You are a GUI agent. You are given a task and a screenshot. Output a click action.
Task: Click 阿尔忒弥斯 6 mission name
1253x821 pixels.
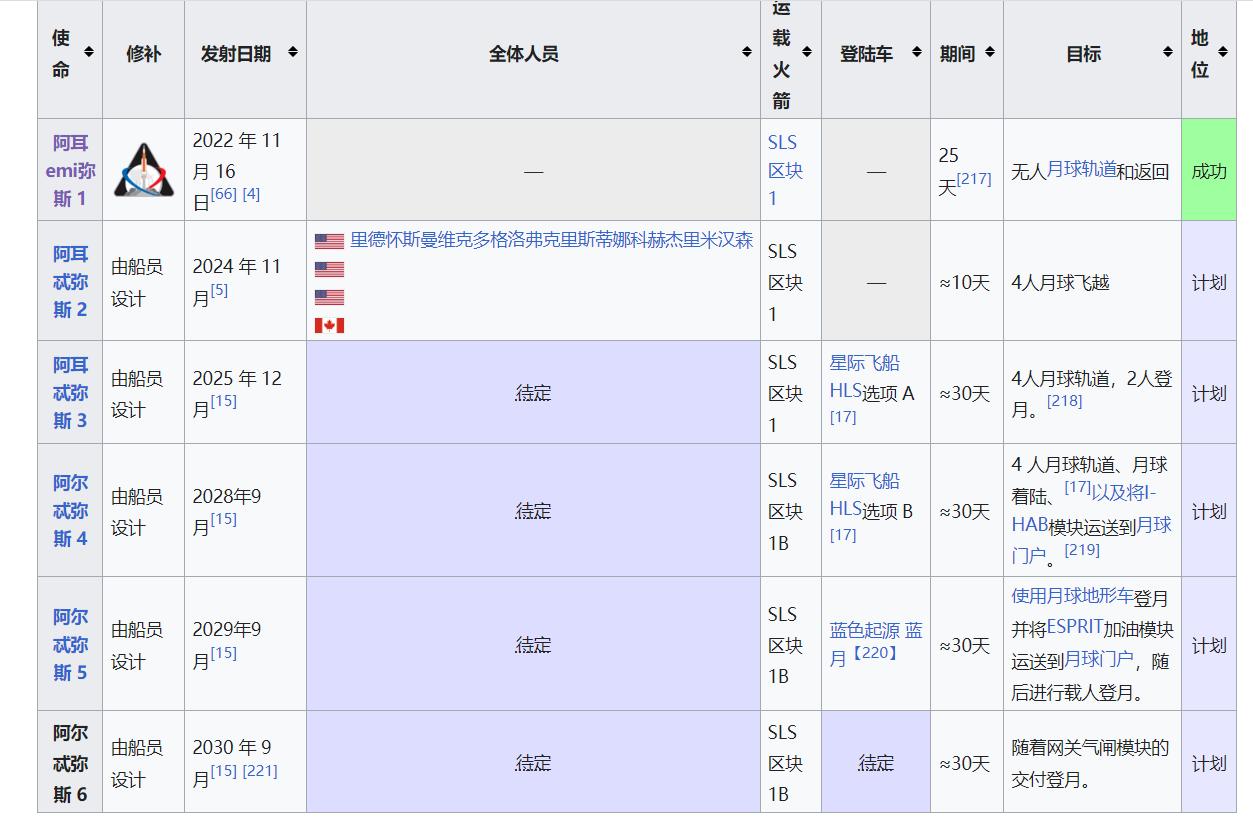(70, 763)
